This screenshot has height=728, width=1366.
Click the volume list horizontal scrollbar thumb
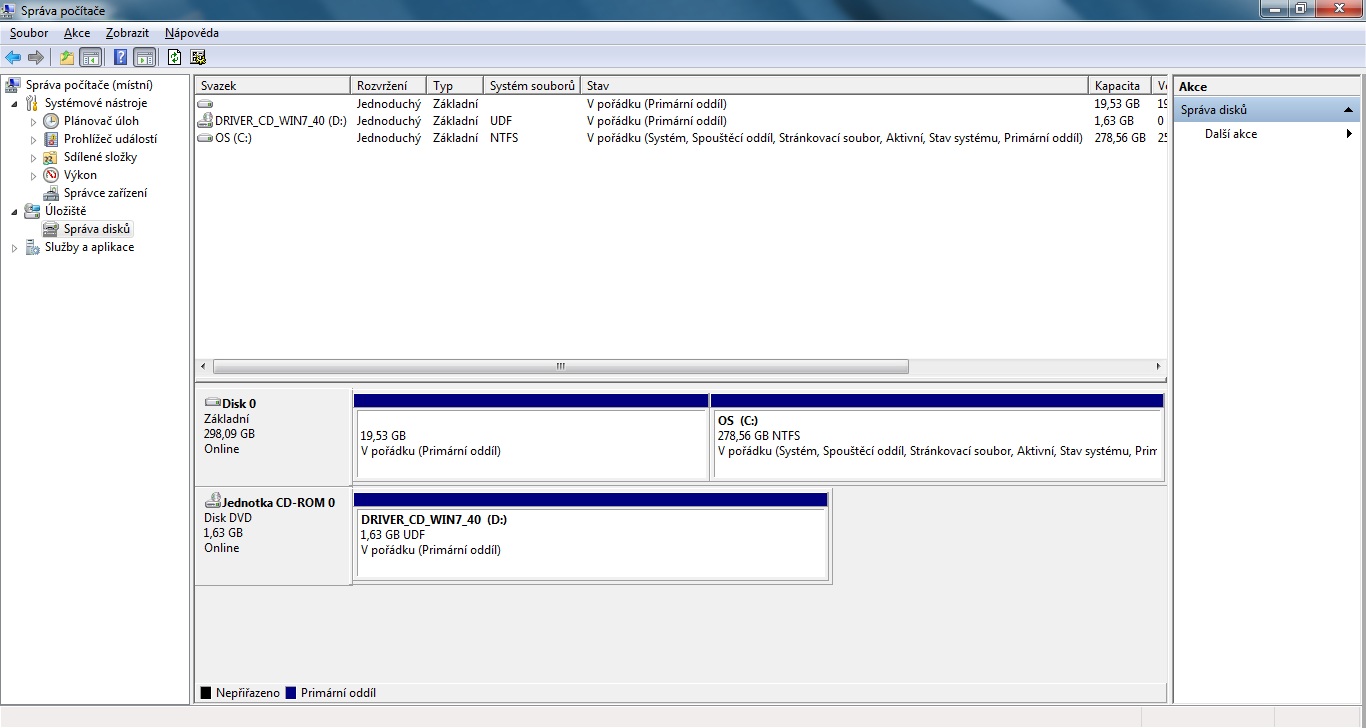pyautogui.click(x=561, y=366)
